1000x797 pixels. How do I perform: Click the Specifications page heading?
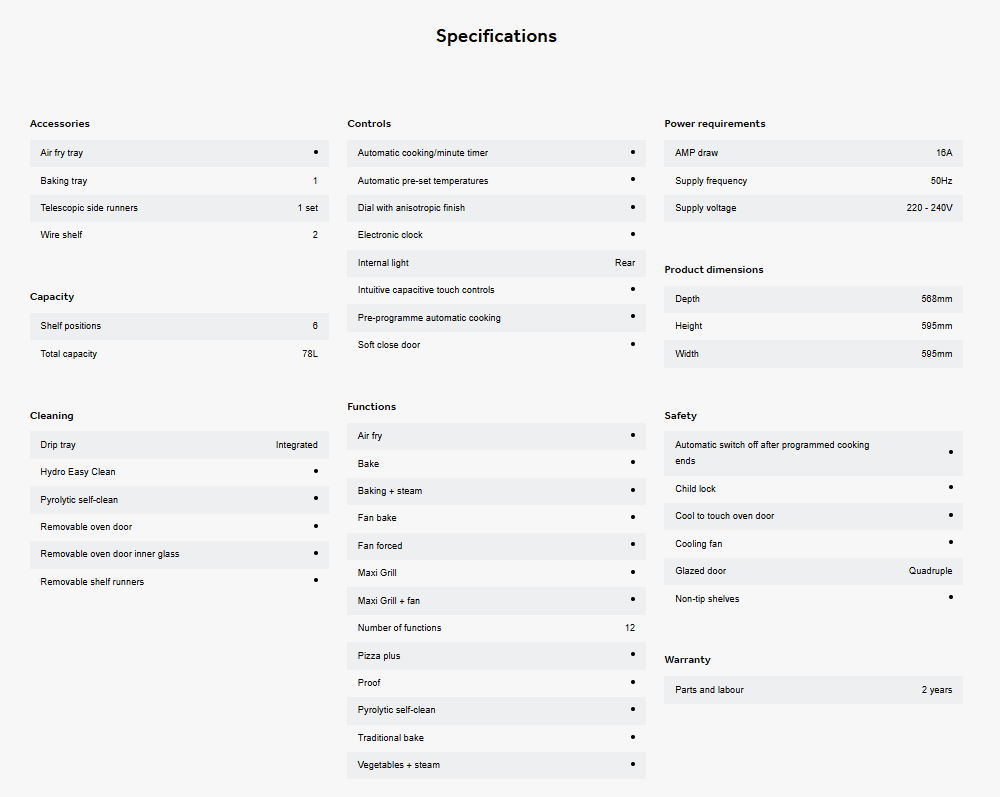point(496,36)
